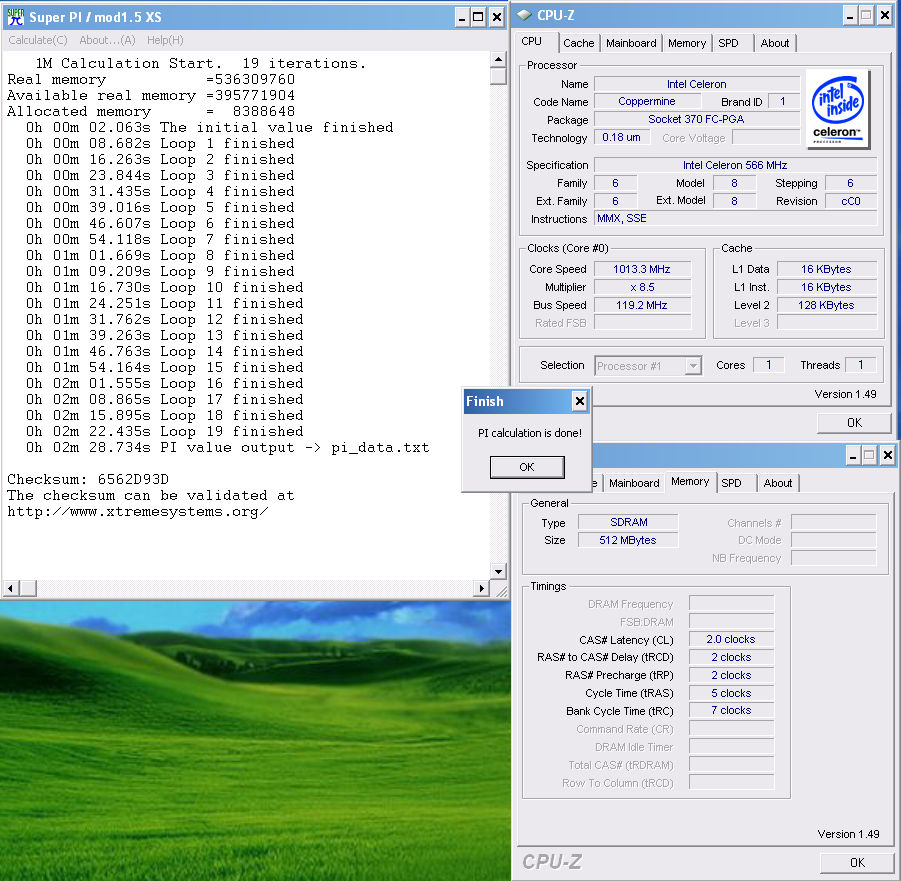Expand the Processor #1 selection dropdown
The height and width of the screenshot is (881, 901).
694,366
